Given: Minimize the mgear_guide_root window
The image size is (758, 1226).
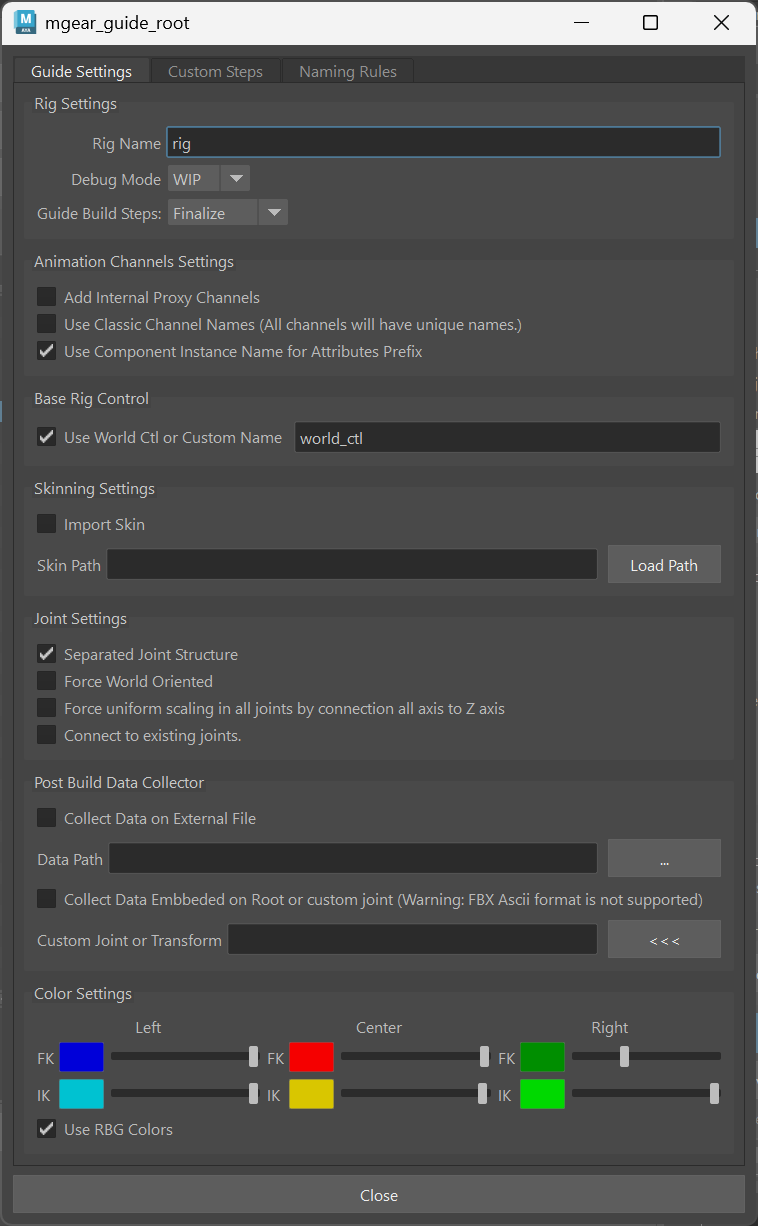Looking at the screenshot, I should coord(579,22).
